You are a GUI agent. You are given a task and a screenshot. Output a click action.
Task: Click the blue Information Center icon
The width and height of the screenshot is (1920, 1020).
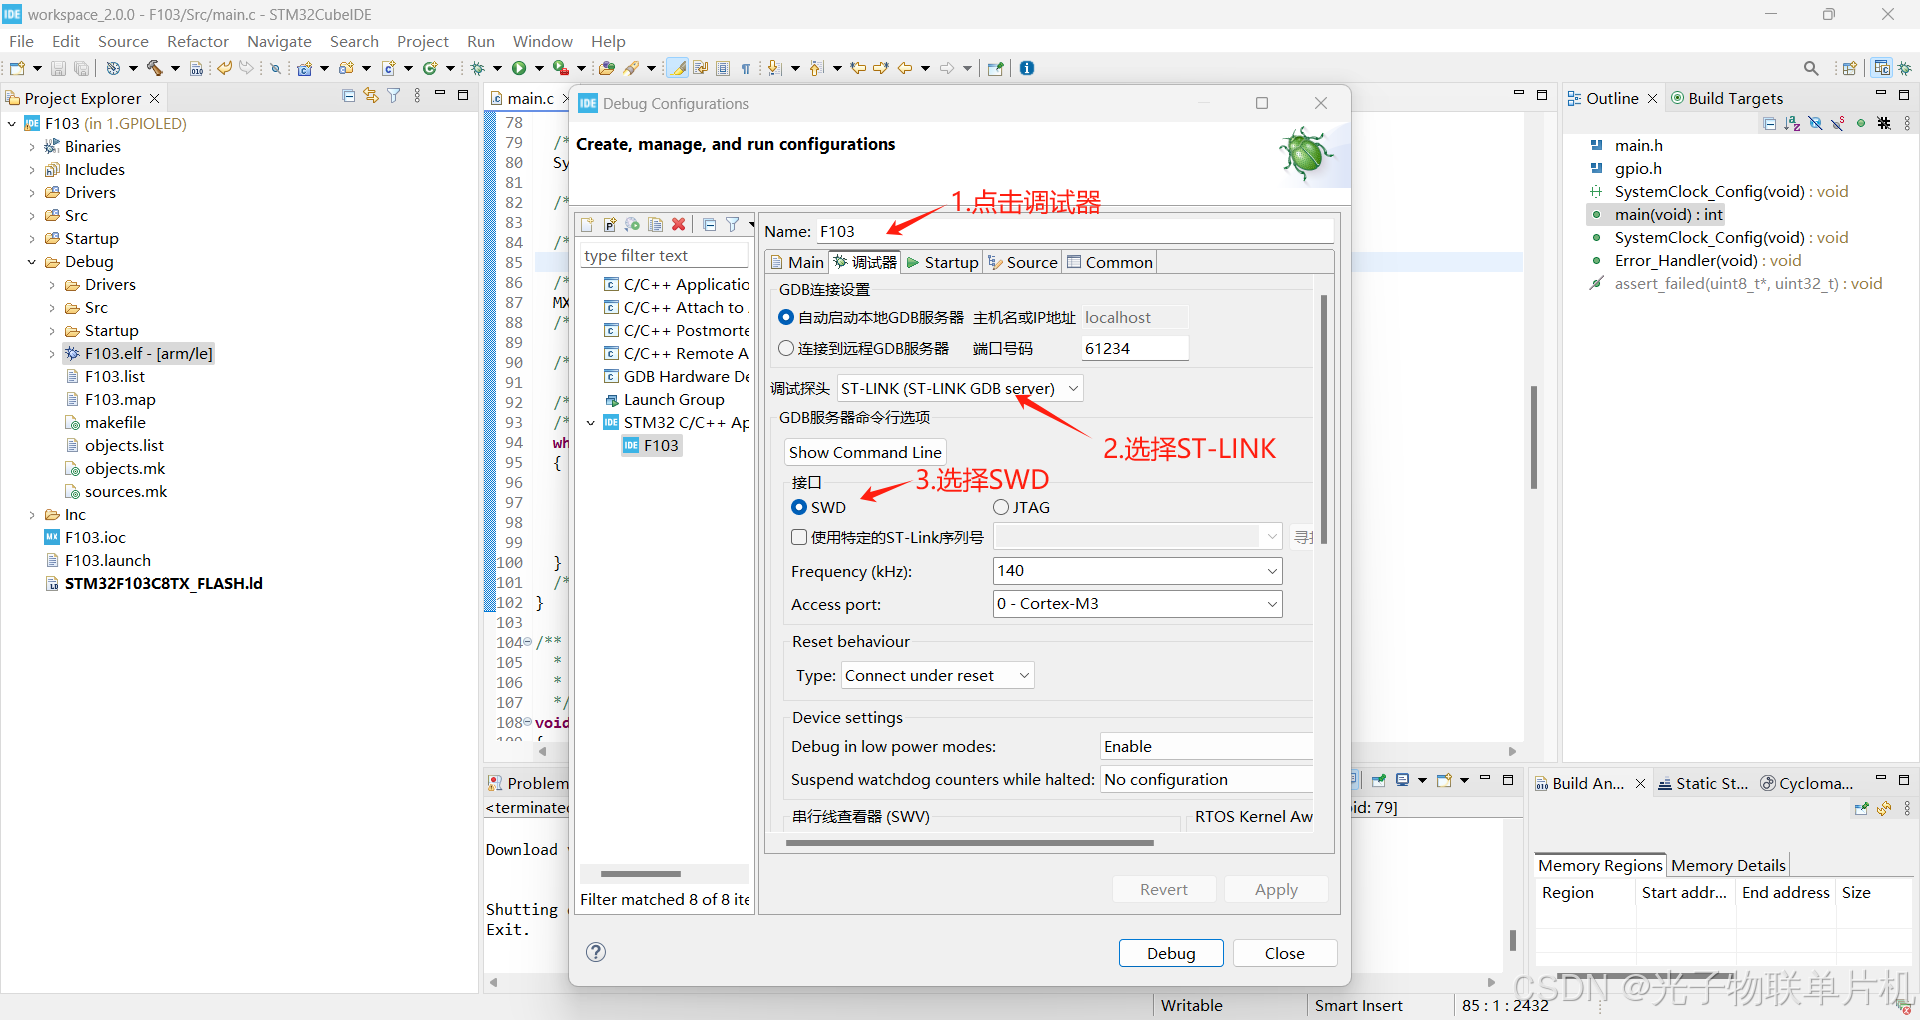[1027, 68]
